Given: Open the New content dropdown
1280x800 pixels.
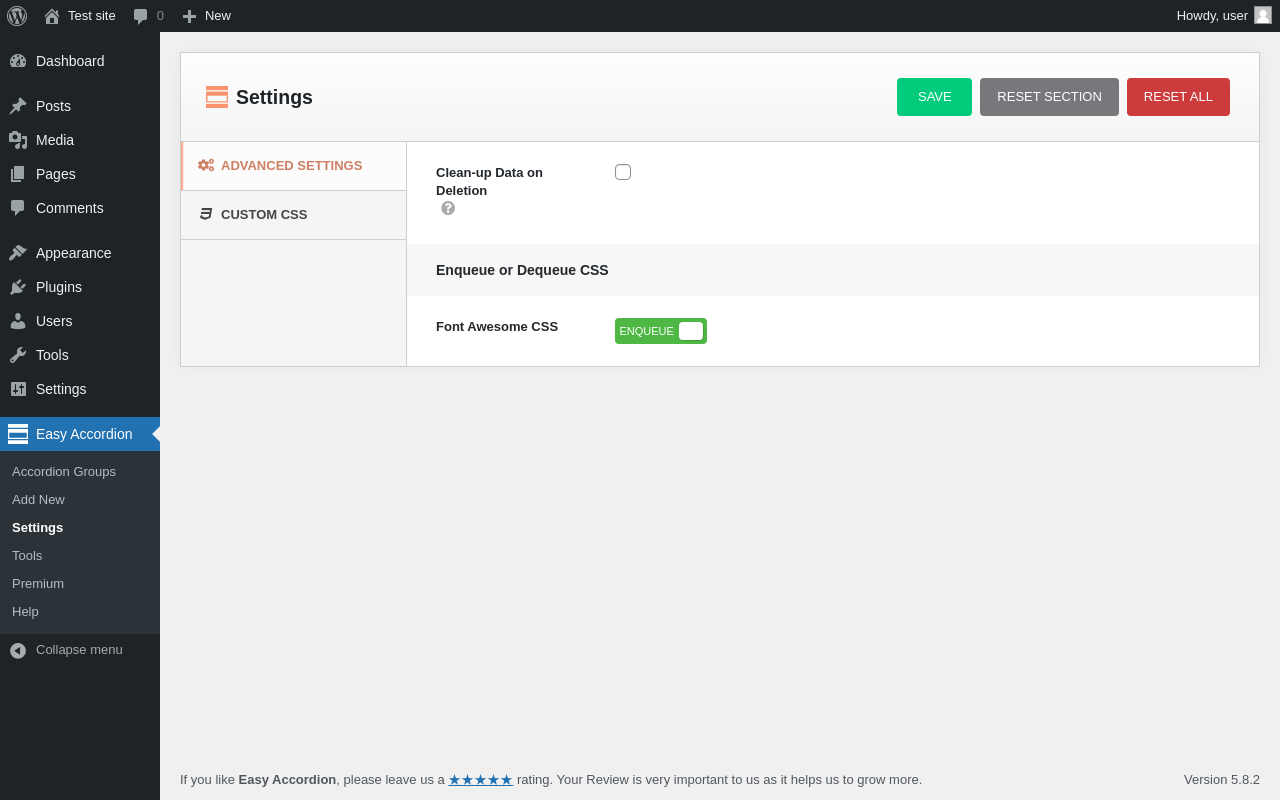Looking at the screenshot, I should pyautogui.click(x=207, y=16).
